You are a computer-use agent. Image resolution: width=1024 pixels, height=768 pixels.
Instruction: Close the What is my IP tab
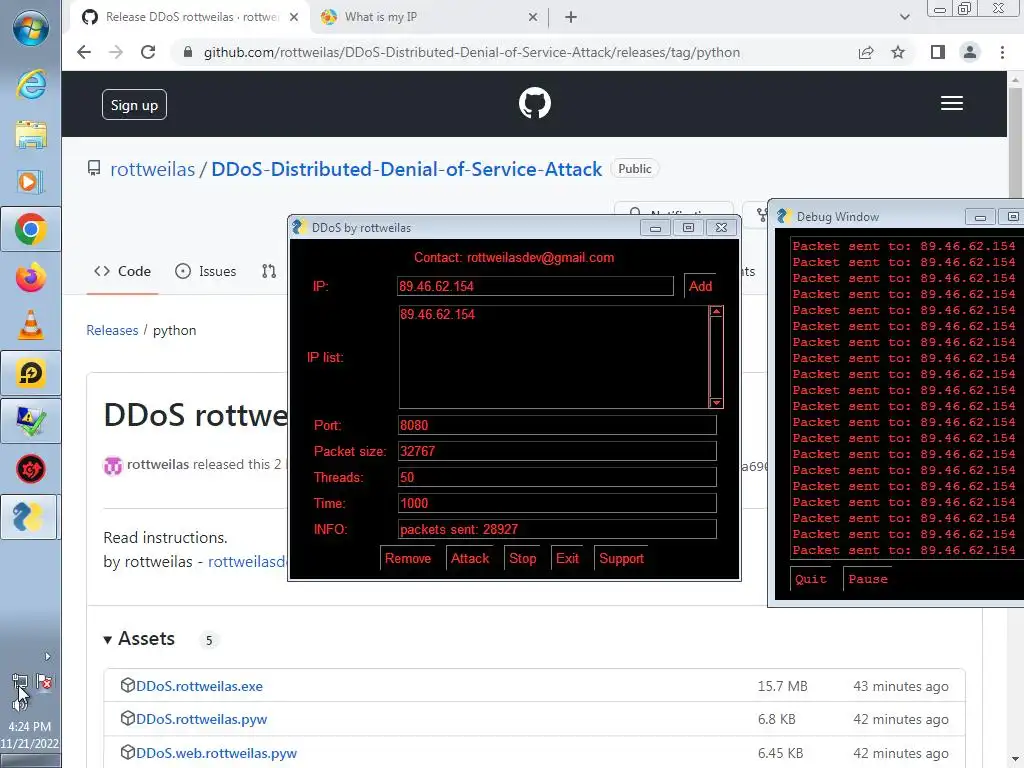tap(533, 17)
